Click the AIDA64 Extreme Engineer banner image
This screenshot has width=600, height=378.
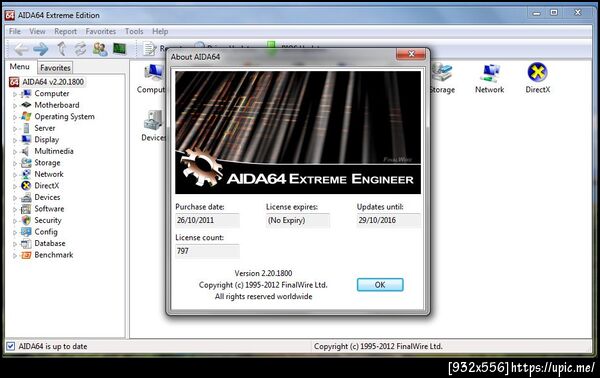pos(298,132)
